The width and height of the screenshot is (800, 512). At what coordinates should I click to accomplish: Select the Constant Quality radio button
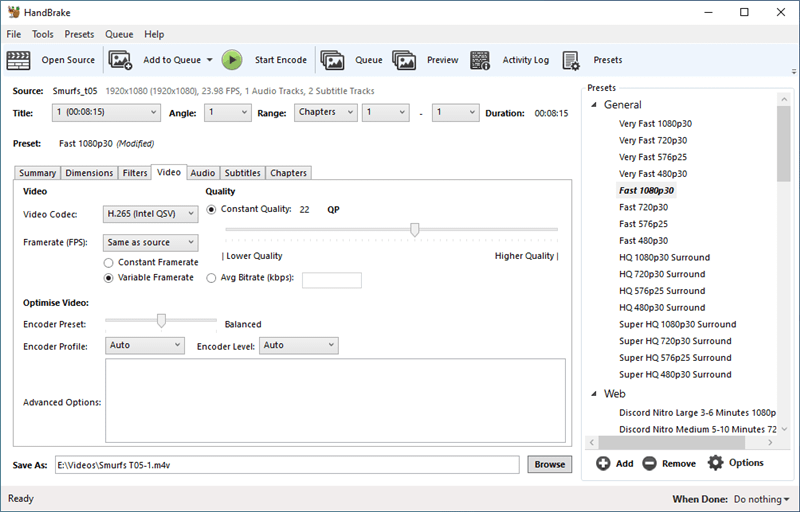pyautogui.click(x=211, y=210)
